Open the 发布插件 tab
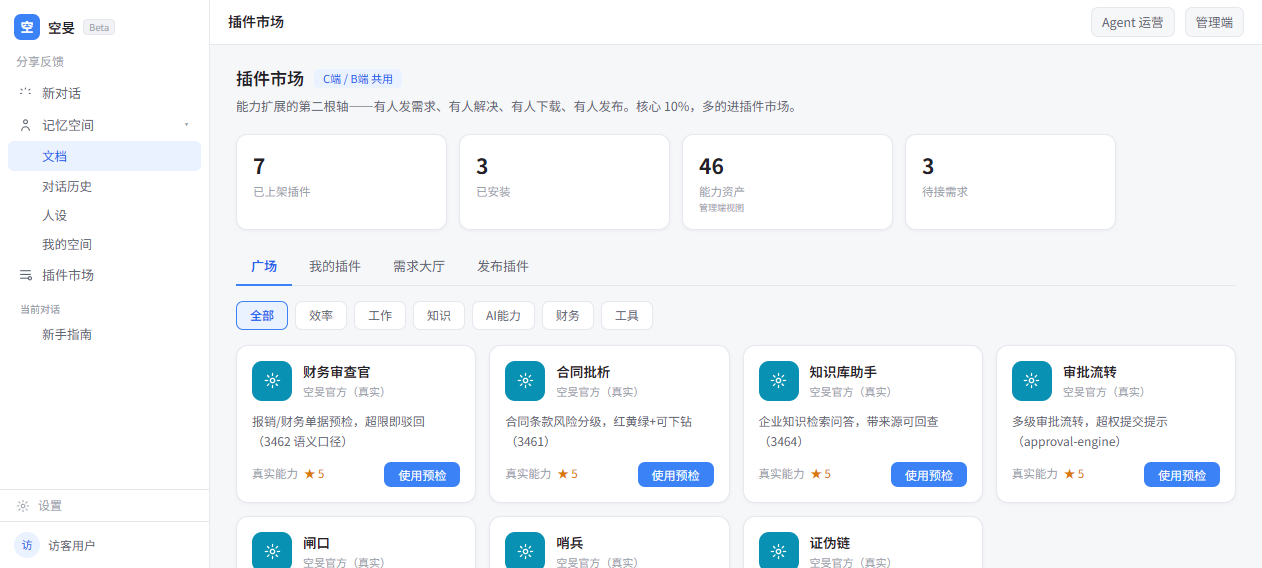The image size is (1262, 568). tap(503, 266)
